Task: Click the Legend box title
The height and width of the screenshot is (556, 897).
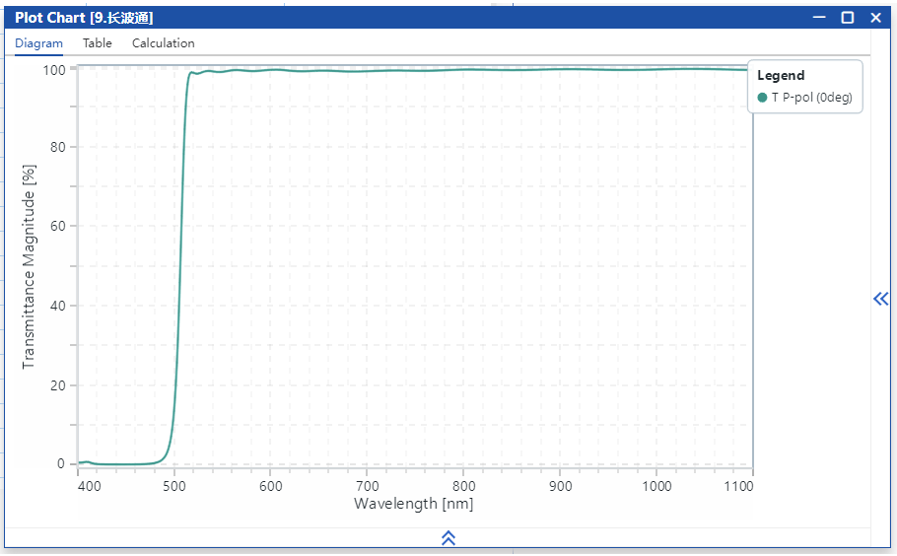Action: coord(780,75)
